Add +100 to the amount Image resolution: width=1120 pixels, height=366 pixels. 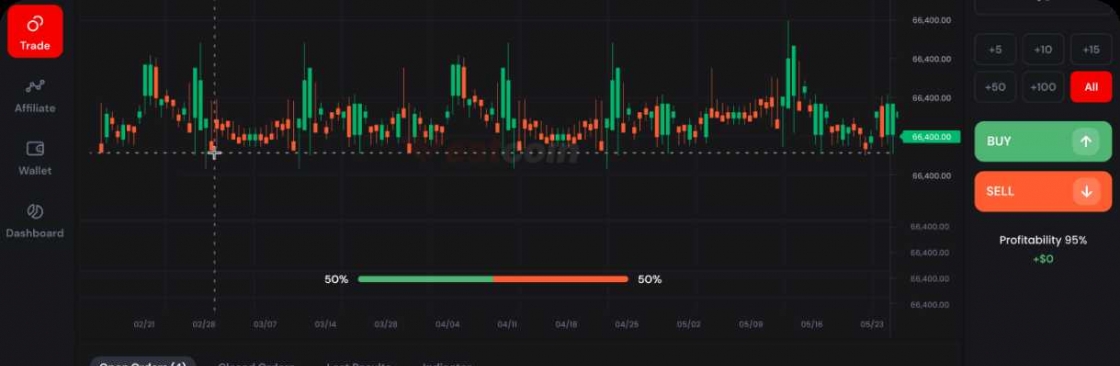click(1043, 86)
